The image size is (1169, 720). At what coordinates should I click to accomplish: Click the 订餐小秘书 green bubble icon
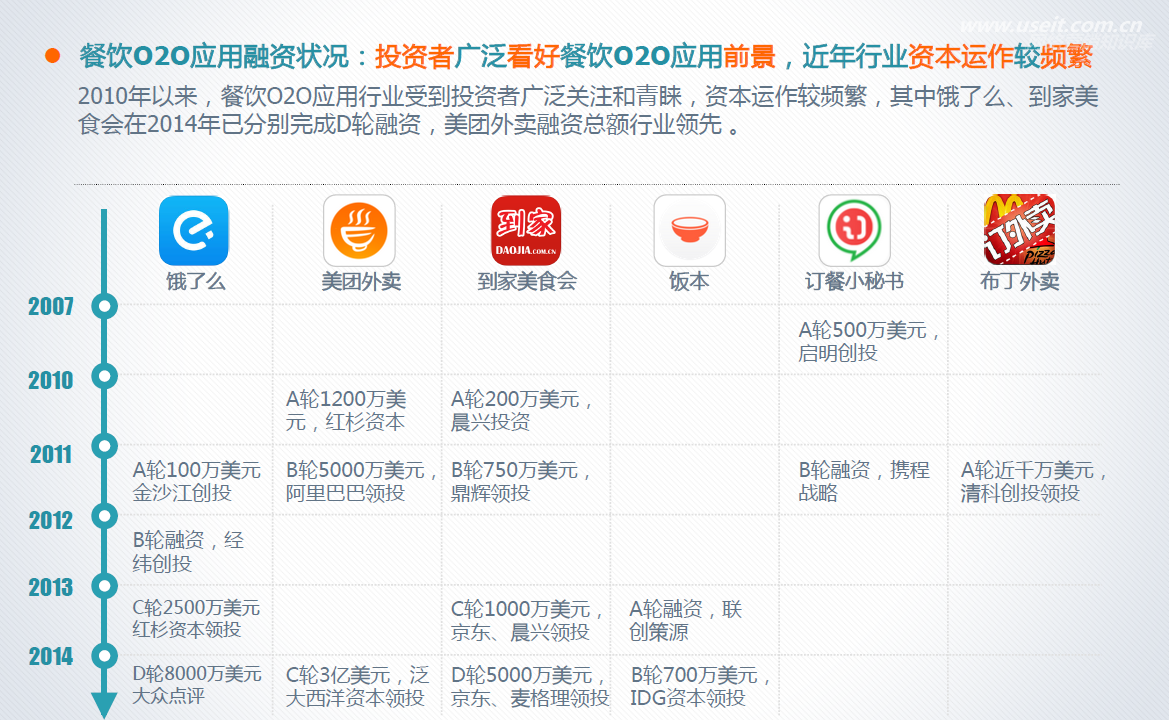854,230
